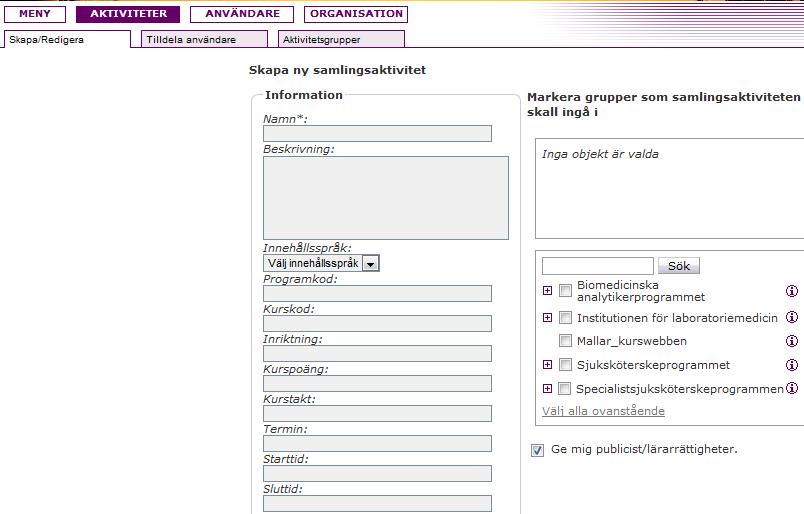Select Mallar_kurswebben label text

[632, 341]
